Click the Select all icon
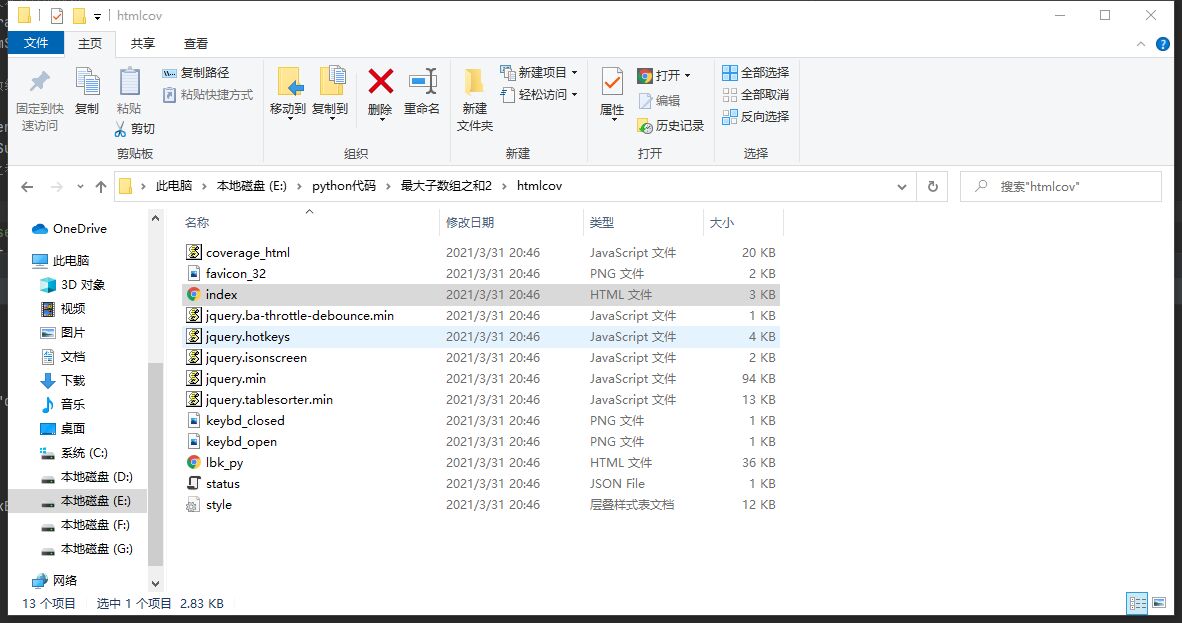The width and height of the screenshot is (1182, 623). coord(730,72)
